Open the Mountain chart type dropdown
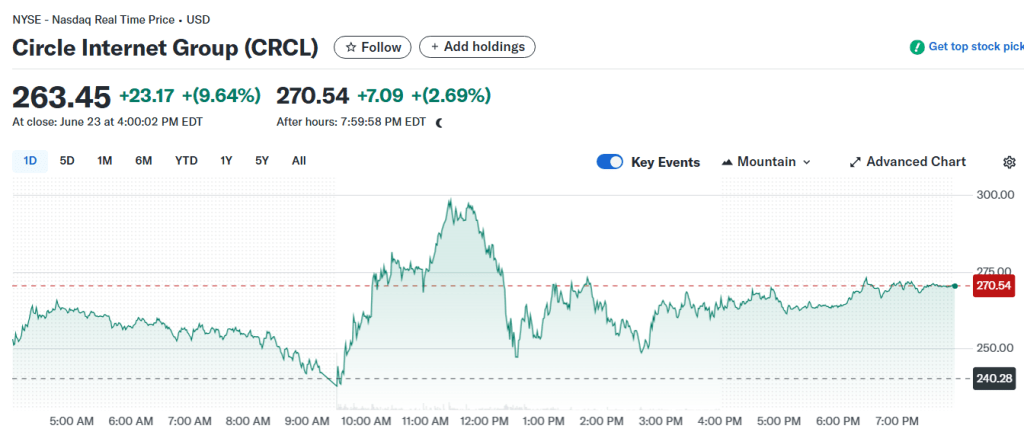 766,162
